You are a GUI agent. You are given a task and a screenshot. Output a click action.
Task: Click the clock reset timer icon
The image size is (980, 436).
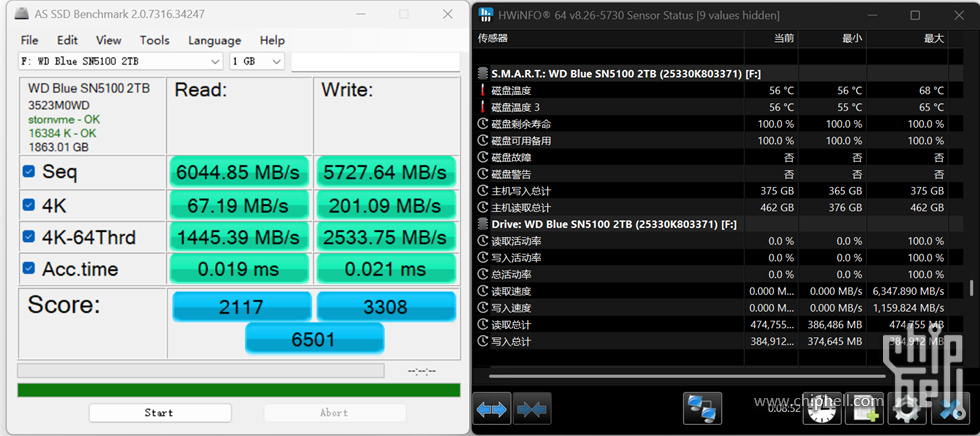(823, 408)
